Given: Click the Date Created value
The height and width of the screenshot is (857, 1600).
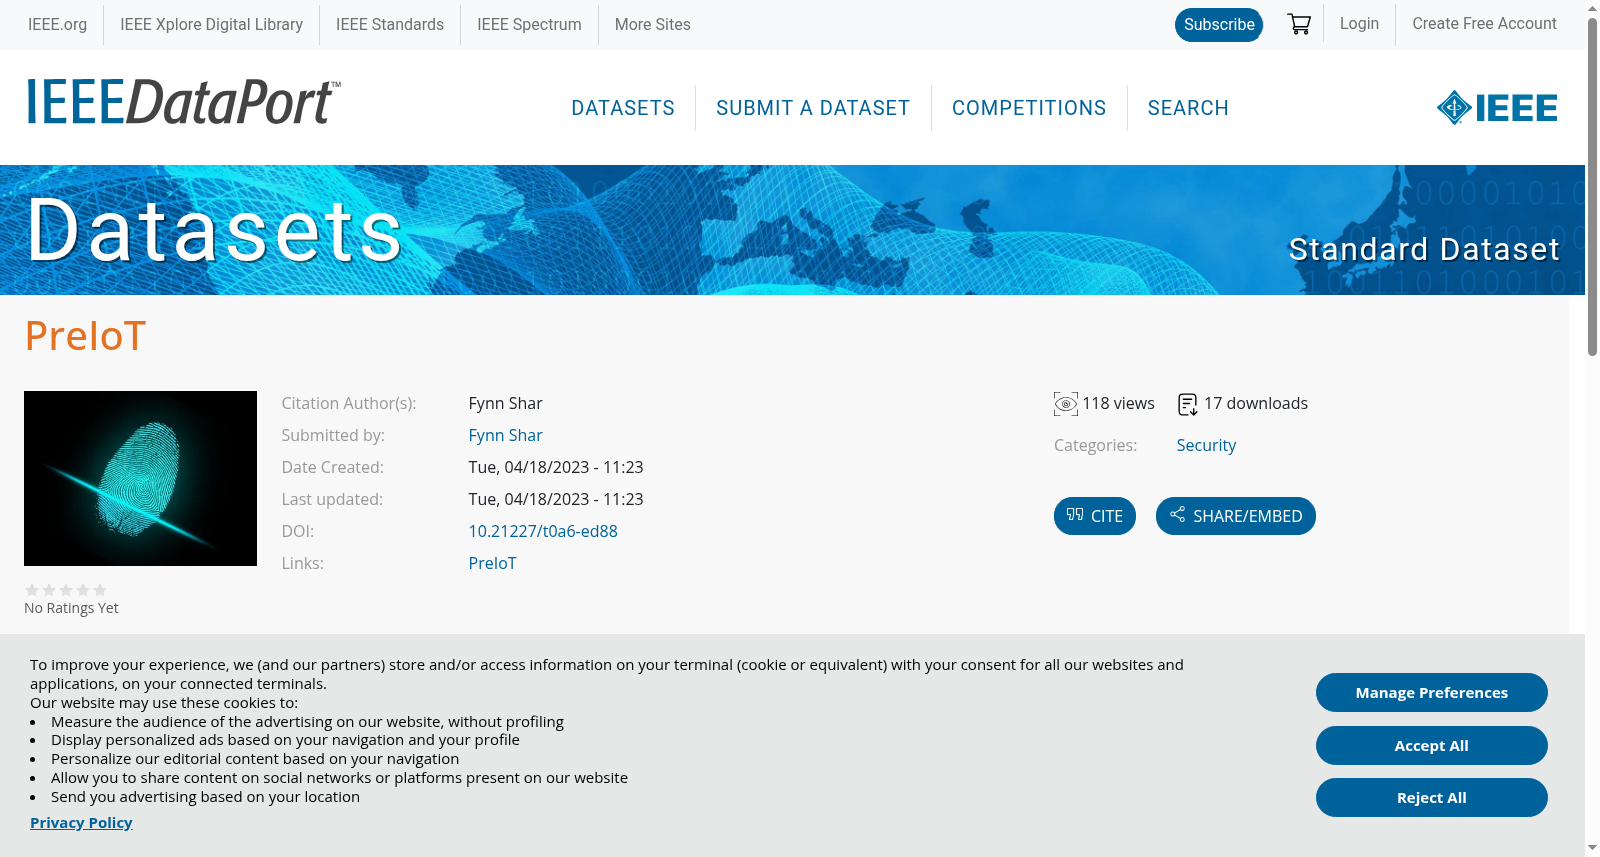Looking at the screenshot, I should pyautogui.click(x=556, y=467).
